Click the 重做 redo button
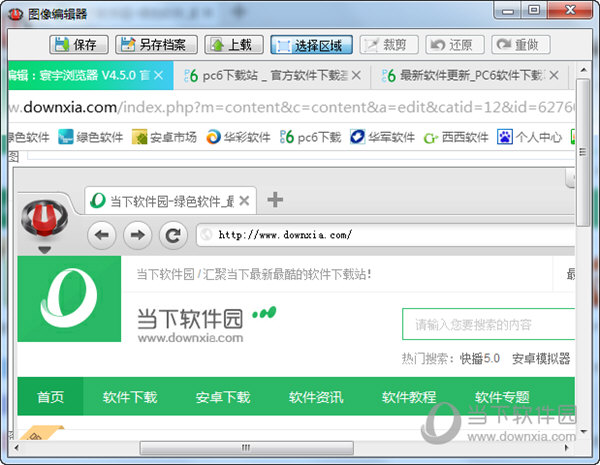600x465 pixels. (x=521, y=45)
